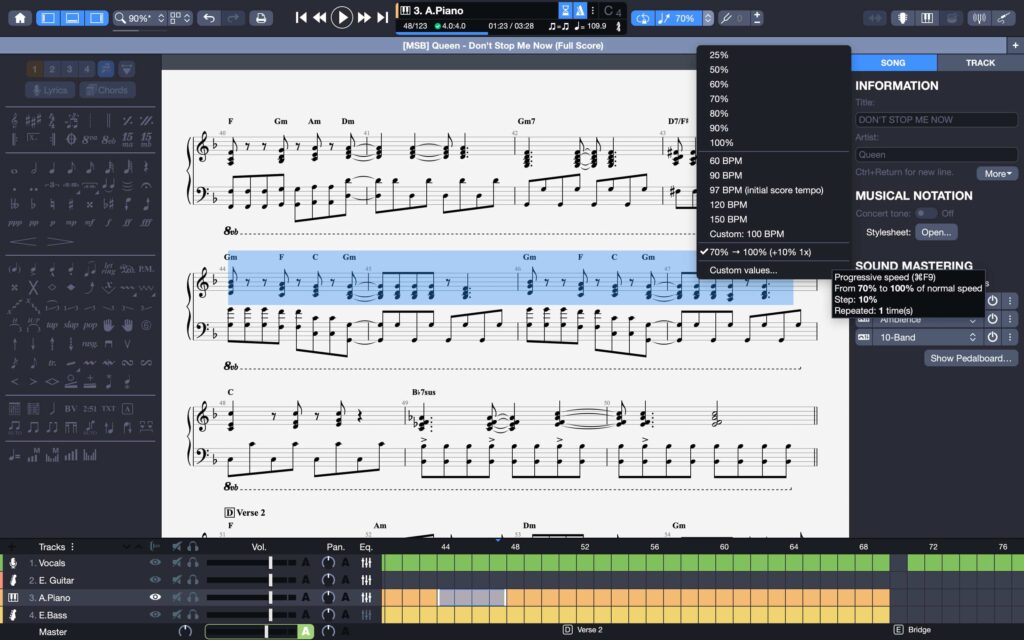Open the print dialog via printer icon
The height and width of the screenshot is (640, 1024).
[x=260, y=17]
